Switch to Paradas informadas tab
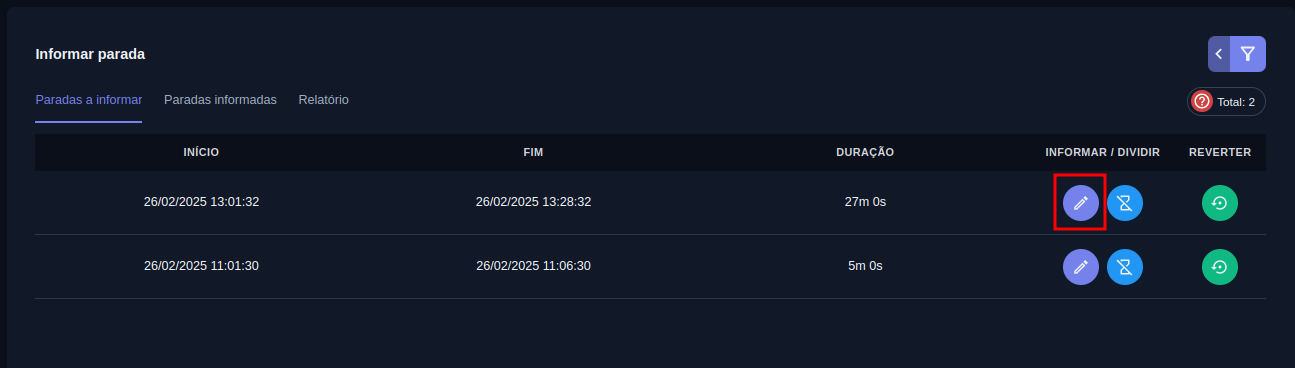The width and height of the screenshot is (1295, 368). (220, 100)
